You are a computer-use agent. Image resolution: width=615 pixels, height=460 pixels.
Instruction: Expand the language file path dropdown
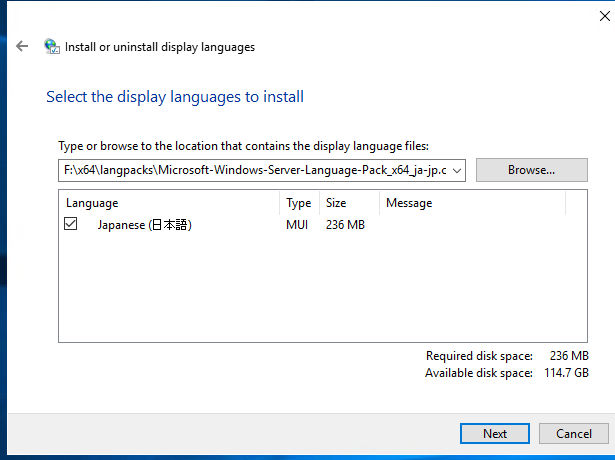tap(457, 171)
